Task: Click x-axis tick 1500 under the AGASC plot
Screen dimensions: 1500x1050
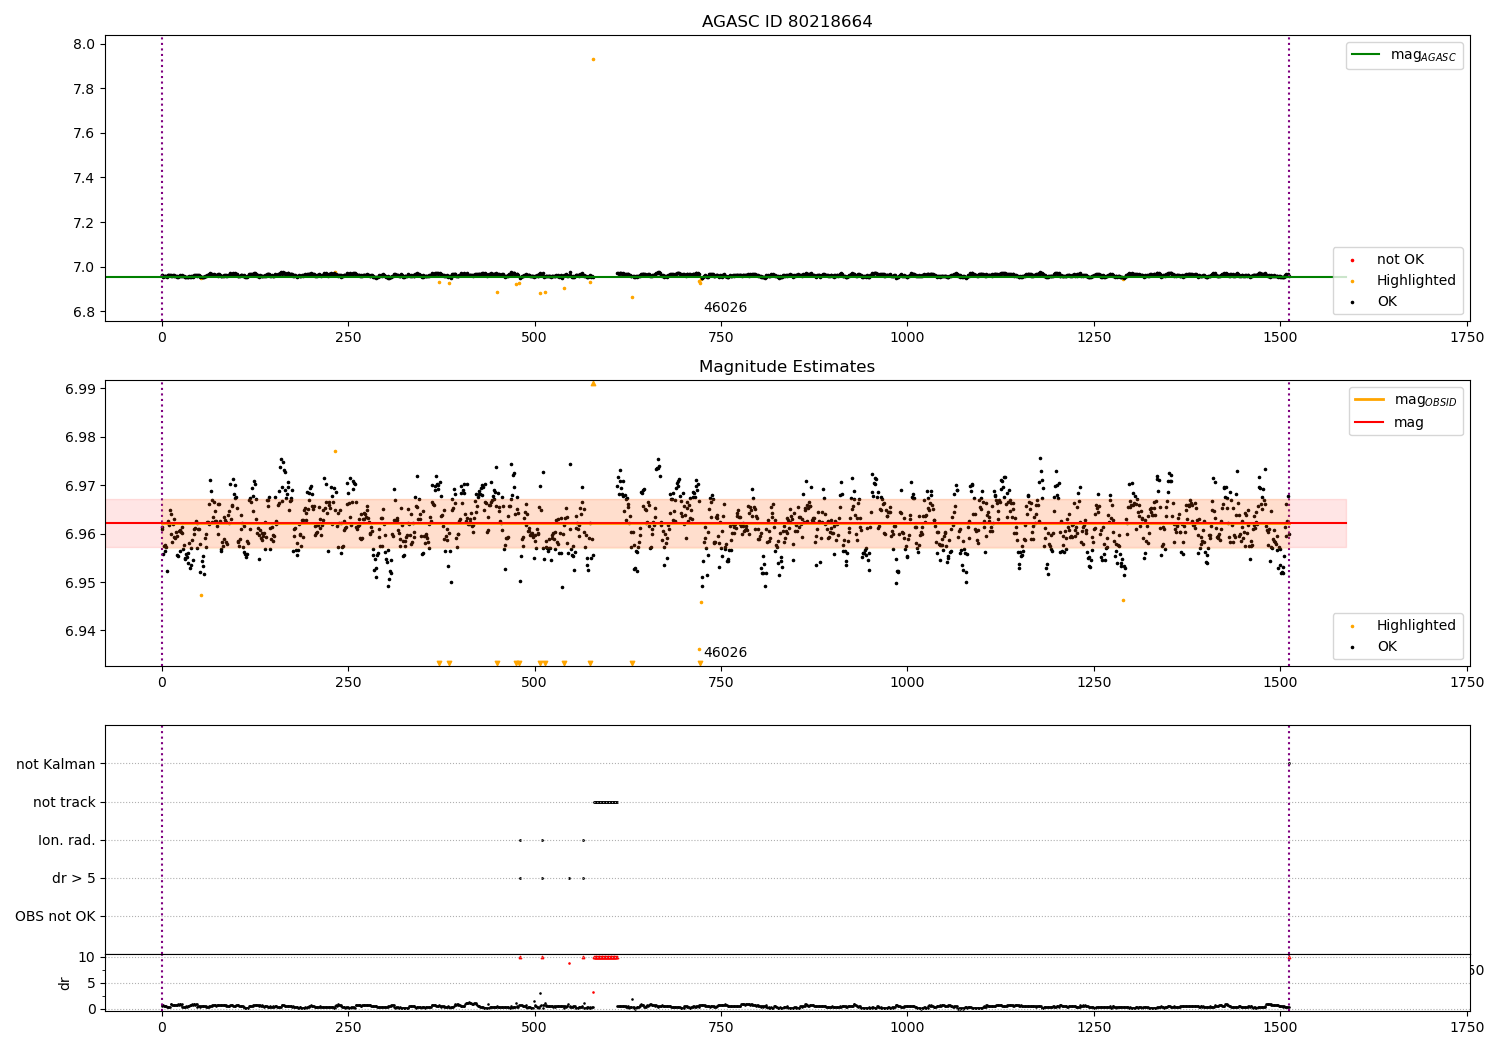Action: (1280, 338)
